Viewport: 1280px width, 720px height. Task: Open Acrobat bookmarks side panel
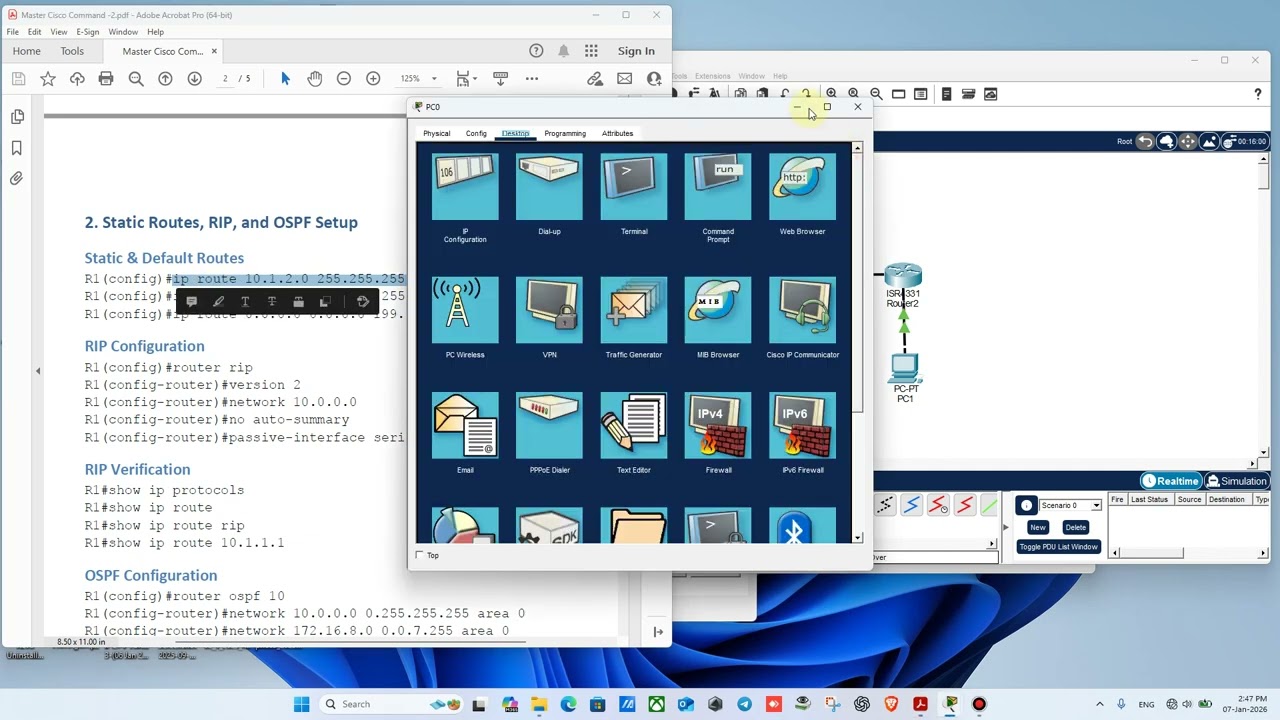point(17,148)
